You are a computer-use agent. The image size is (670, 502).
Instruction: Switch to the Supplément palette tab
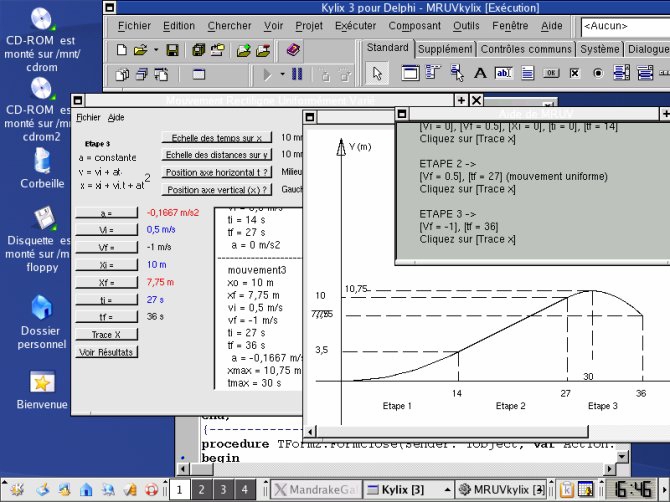(445, 49)
